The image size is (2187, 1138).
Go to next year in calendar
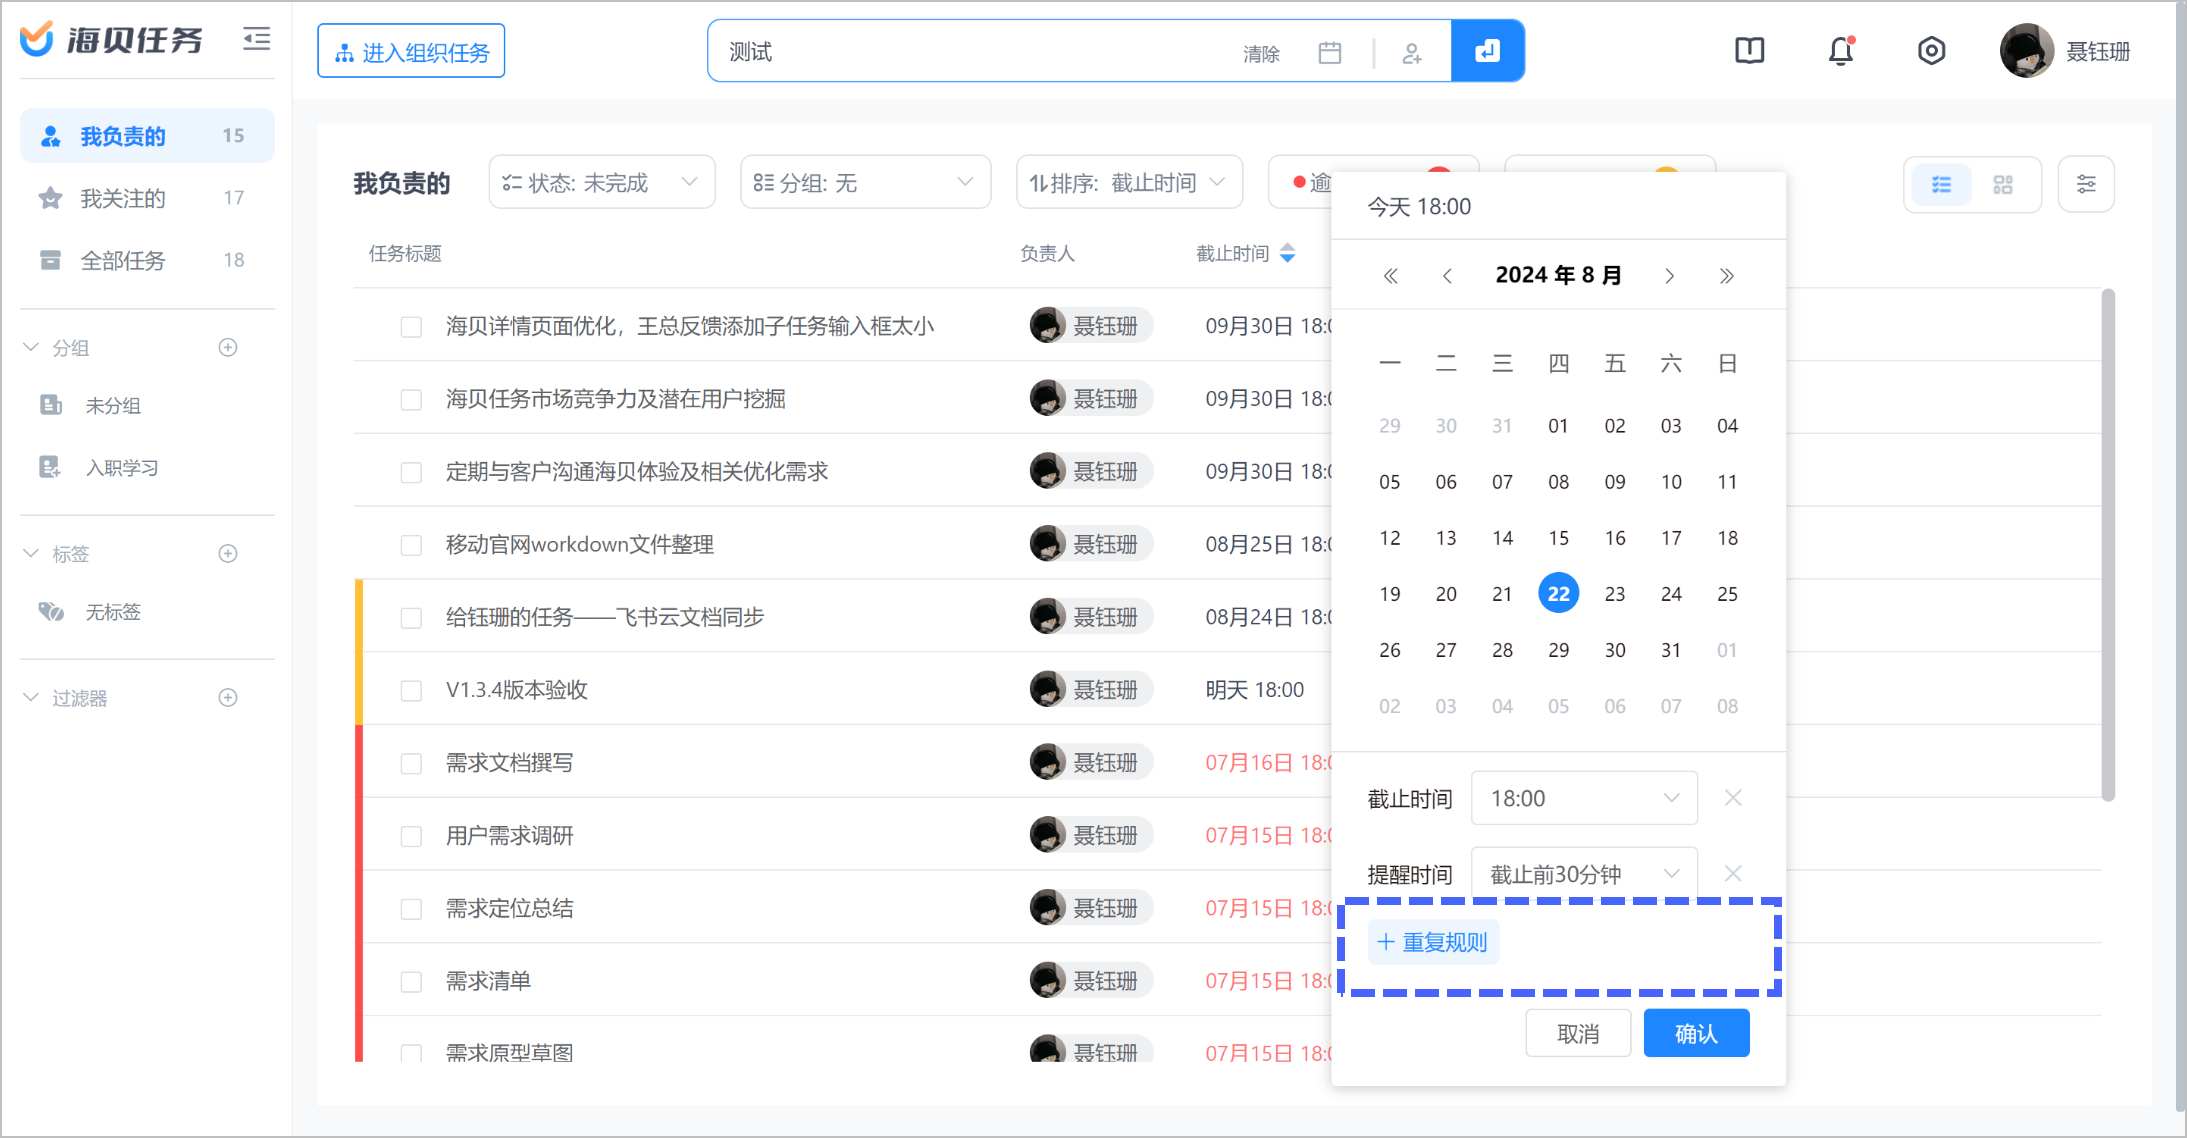pyautogui.click(x=1727, y=276)
